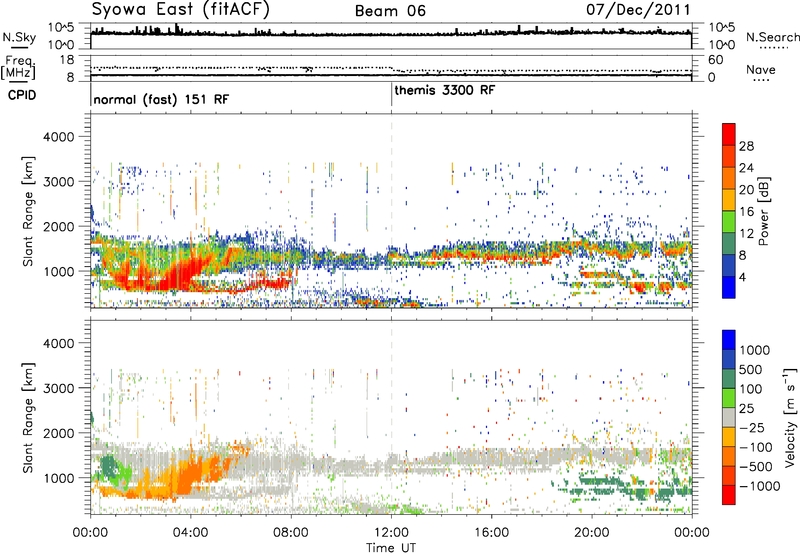The image size is (800, 554).
Task: Click the '04:00' time tick label
Action: tap(190, 533)
